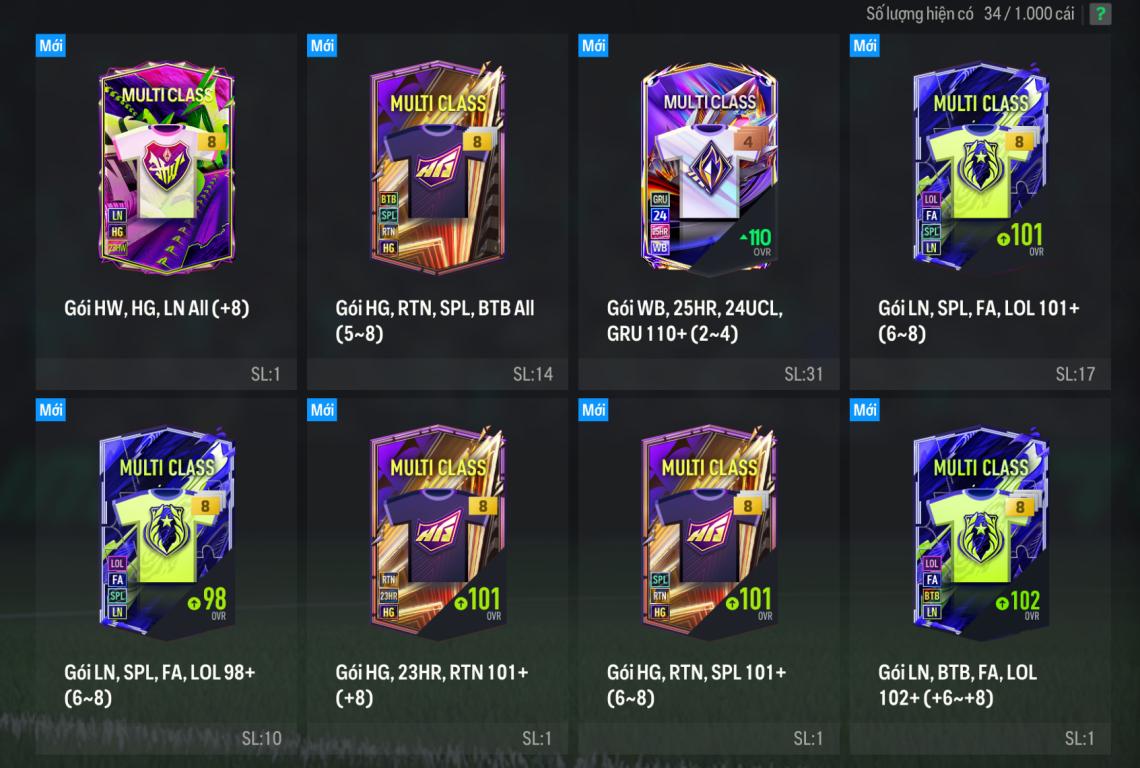This screenshot has width=1140, height=768.
Task: Select the LN, SPL, FA, LOL 101+ pack image
Action: point(980,167)
